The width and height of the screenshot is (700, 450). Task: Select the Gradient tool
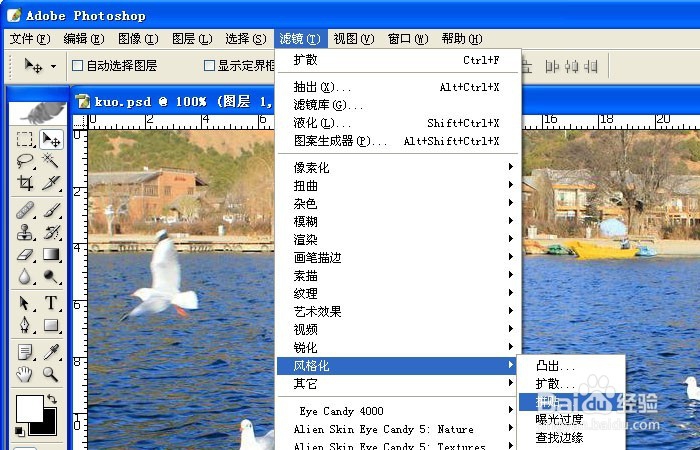point(51,254)
